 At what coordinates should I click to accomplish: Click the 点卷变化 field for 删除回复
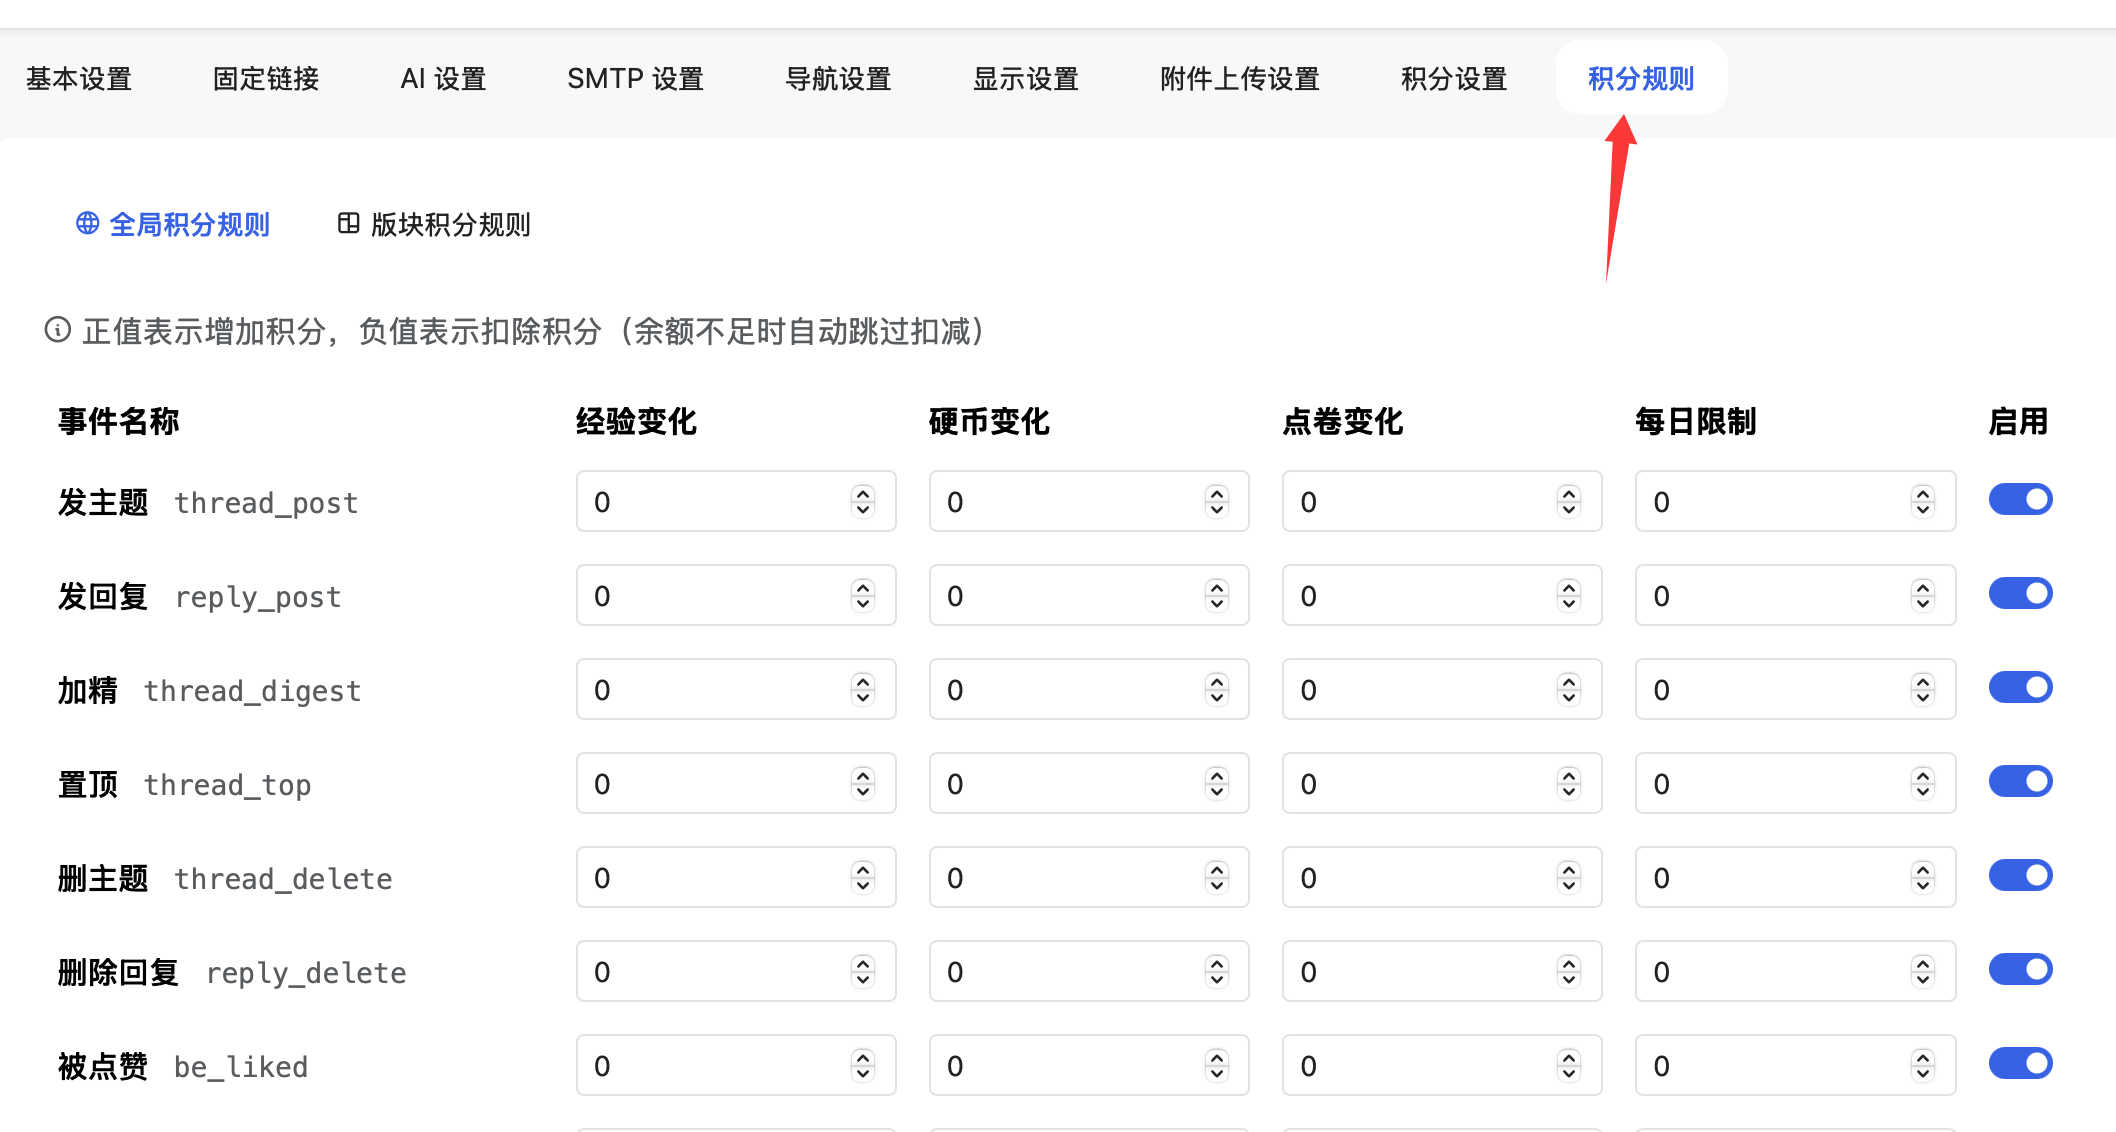point(1442,971)
